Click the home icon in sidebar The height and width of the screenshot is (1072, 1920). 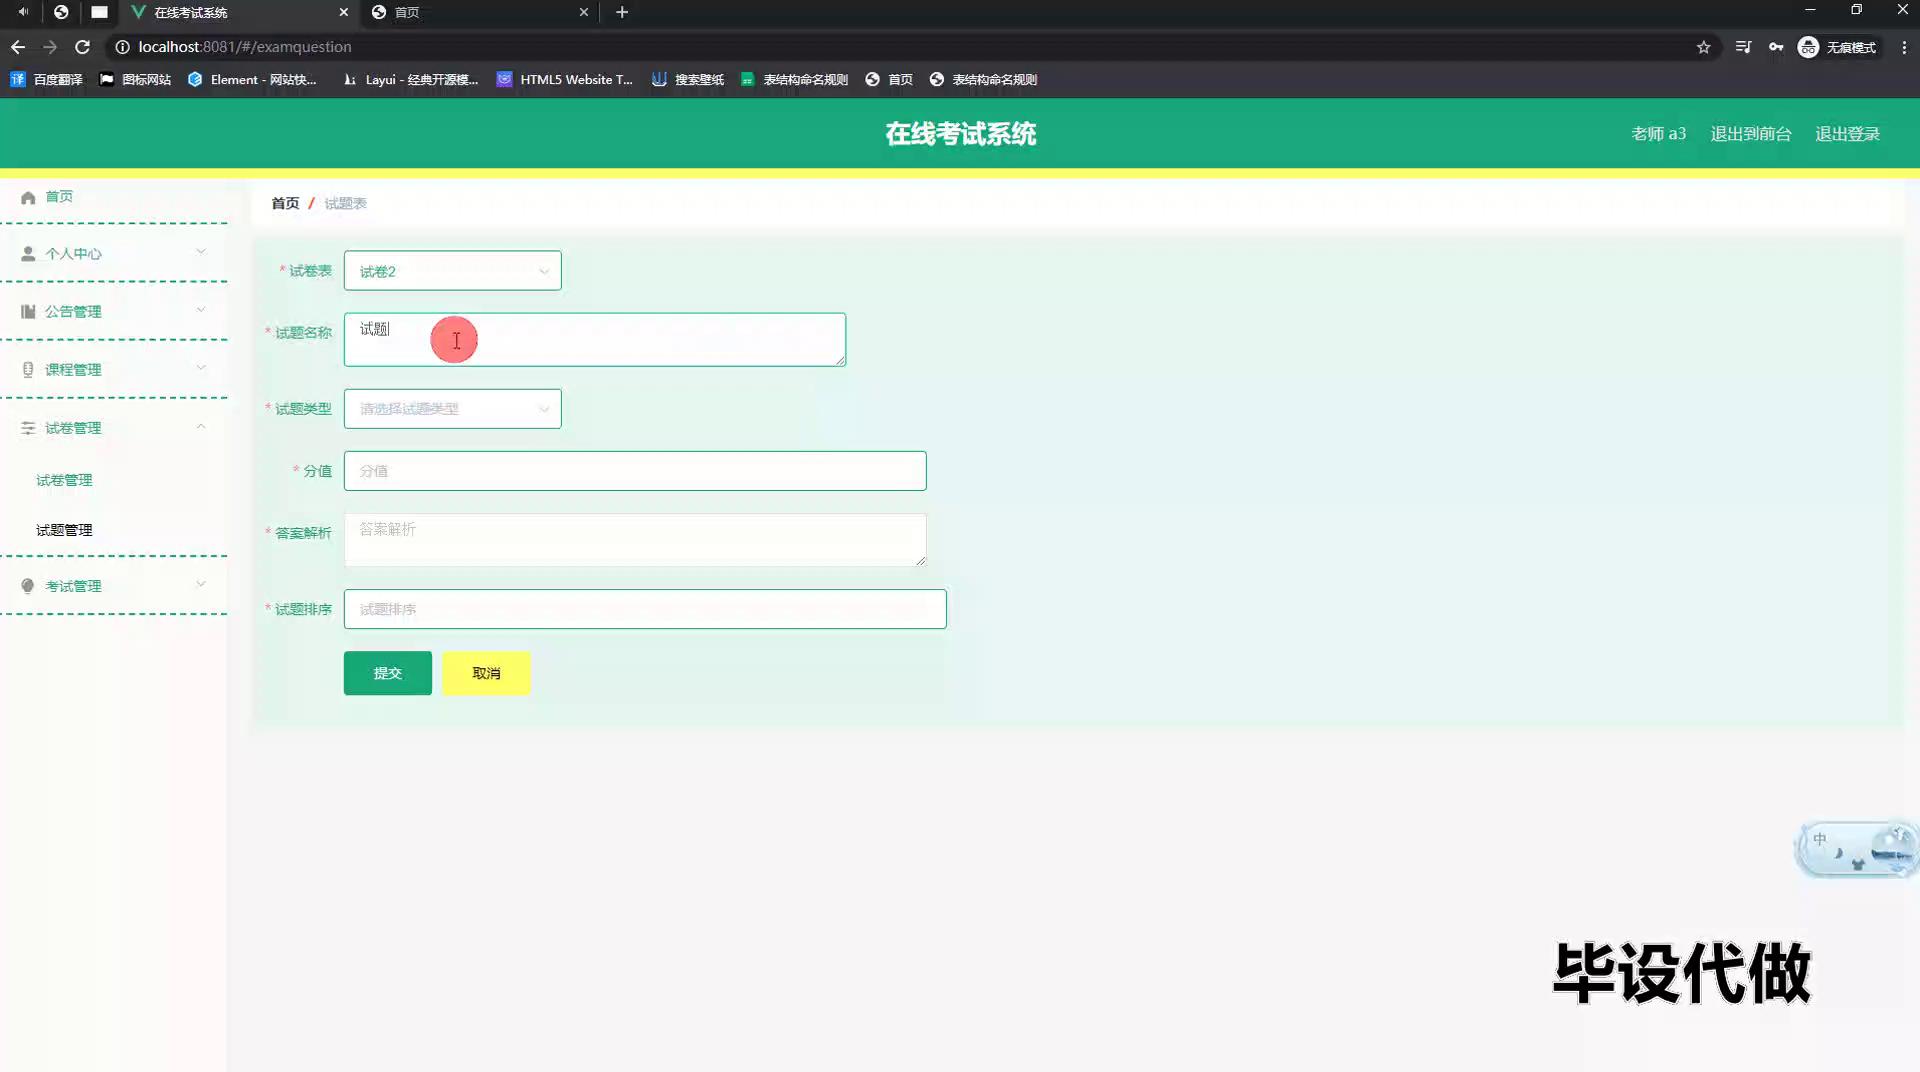pyautogui.click(x=28, y=197)
